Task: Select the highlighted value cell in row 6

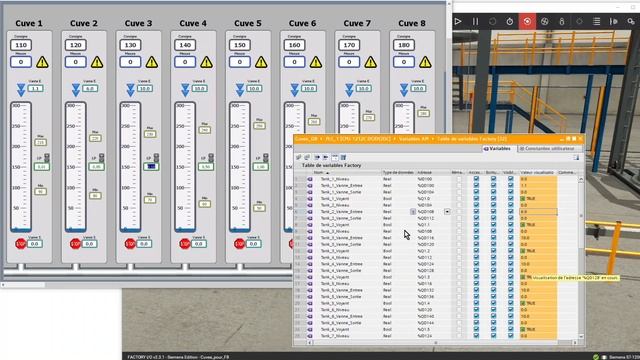Action: pos(538,212)
